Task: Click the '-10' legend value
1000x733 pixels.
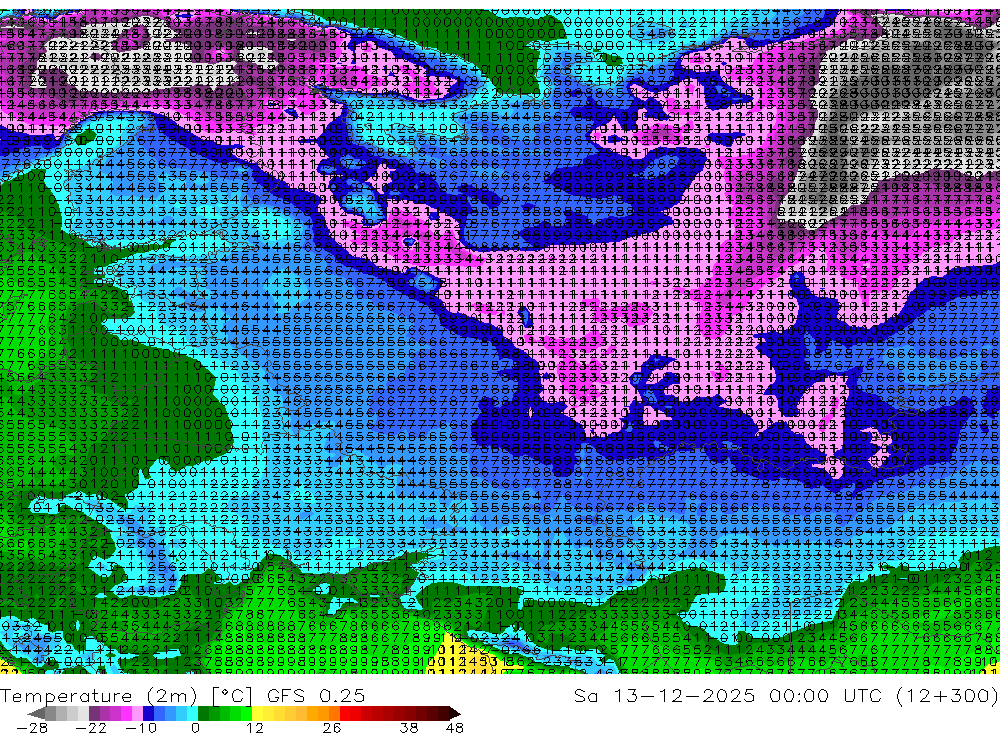Action: tap(141, 728)
